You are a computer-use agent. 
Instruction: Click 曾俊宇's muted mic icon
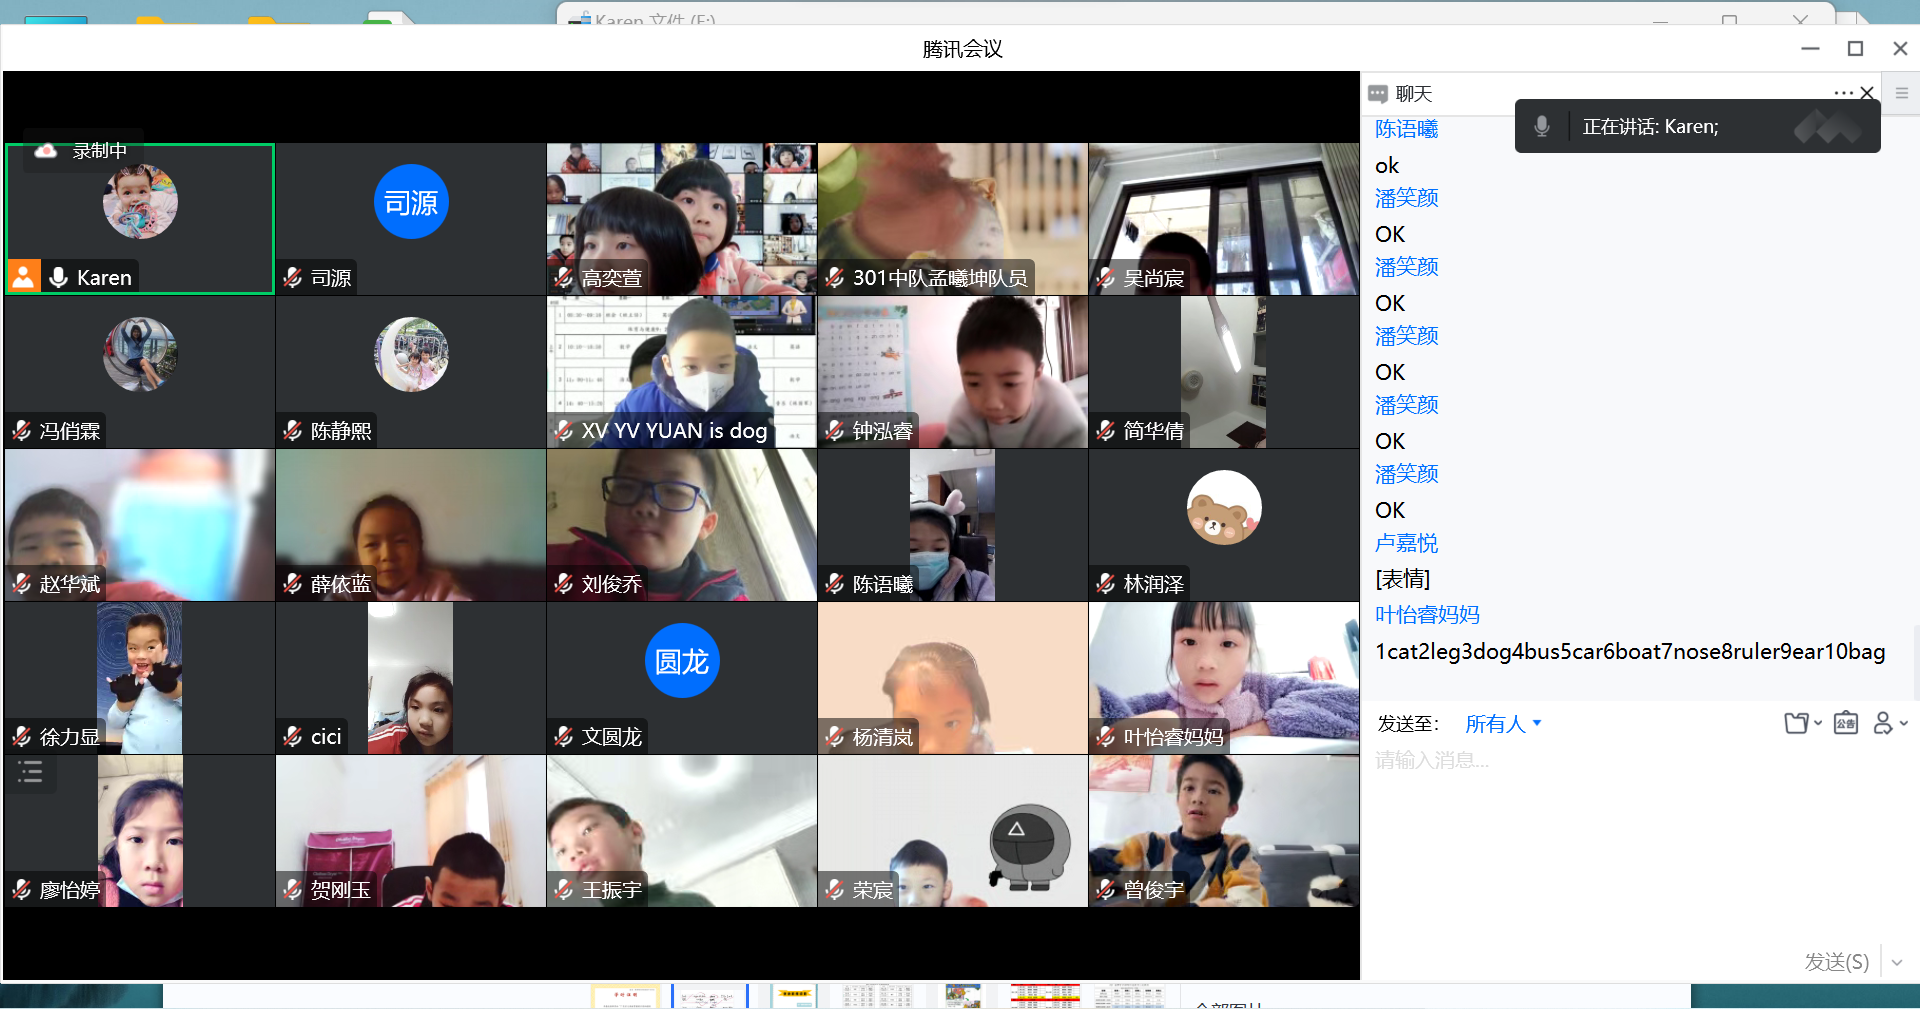click(1106, 889)
